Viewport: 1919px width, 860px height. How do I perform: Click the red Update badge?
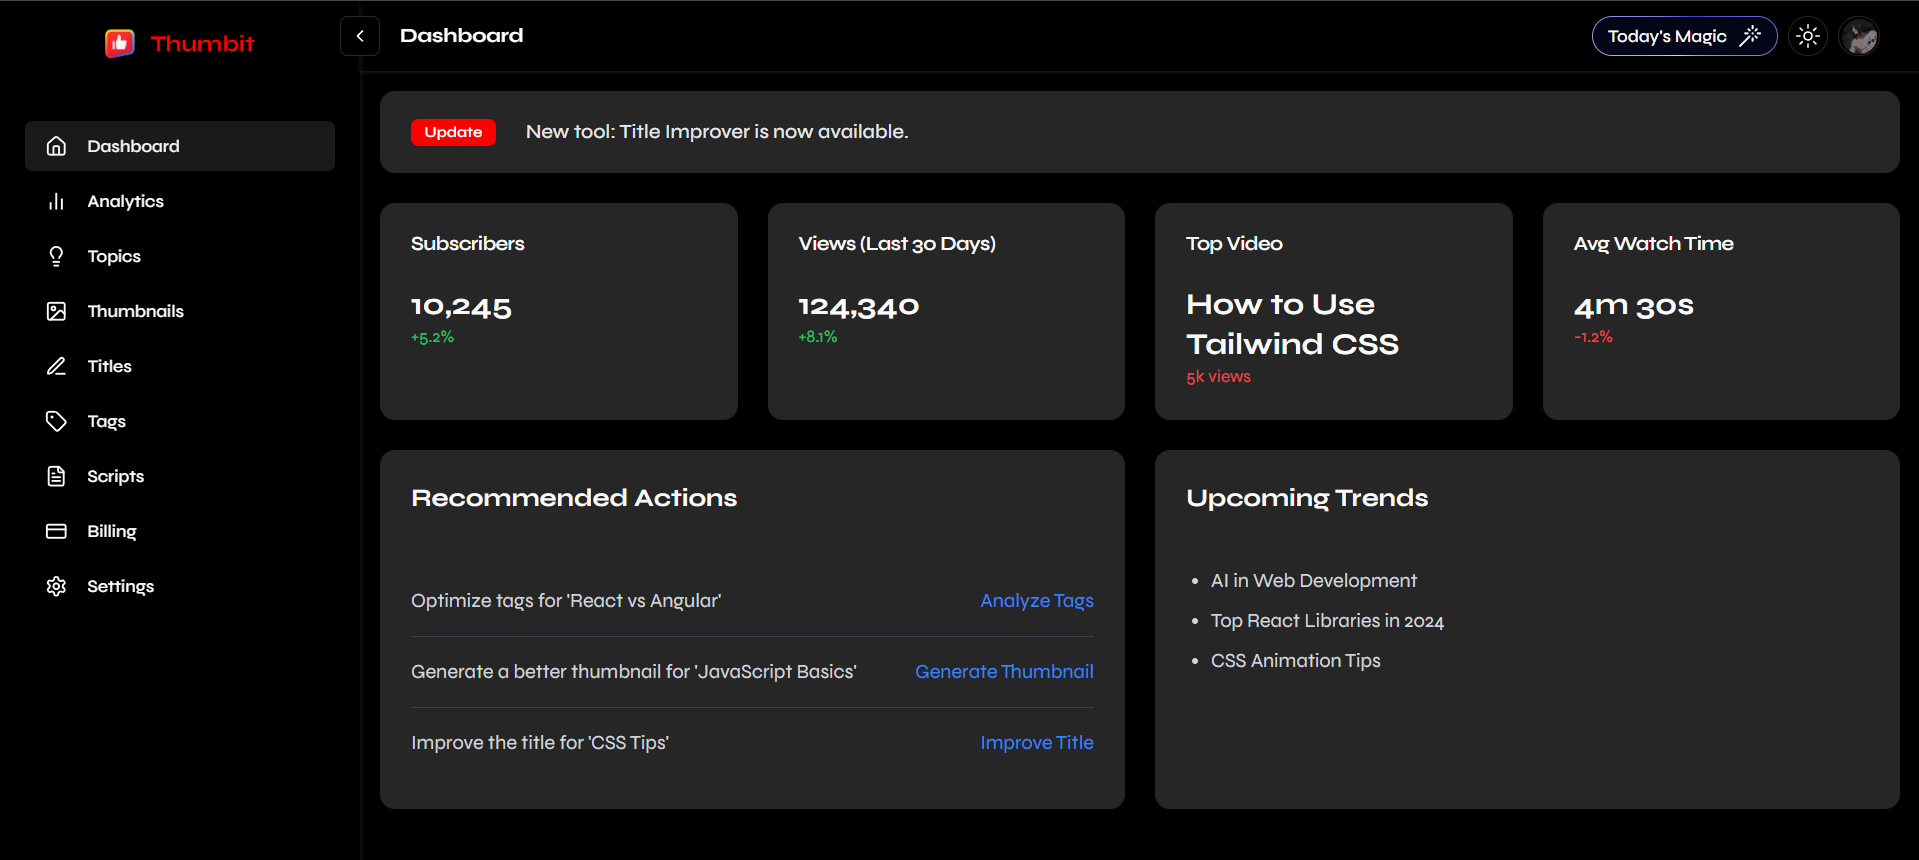453,132
